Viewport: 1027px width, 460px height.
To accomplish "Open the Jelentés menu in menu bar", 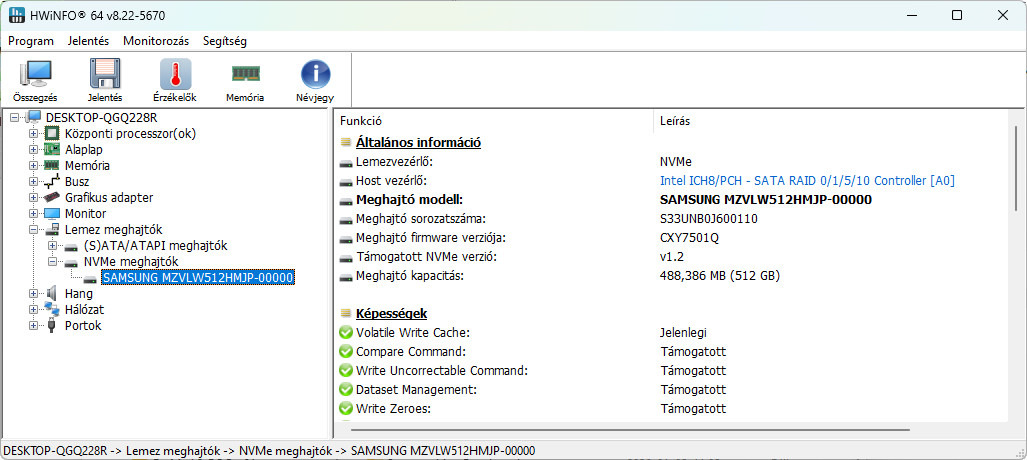I will coord(88,41).
